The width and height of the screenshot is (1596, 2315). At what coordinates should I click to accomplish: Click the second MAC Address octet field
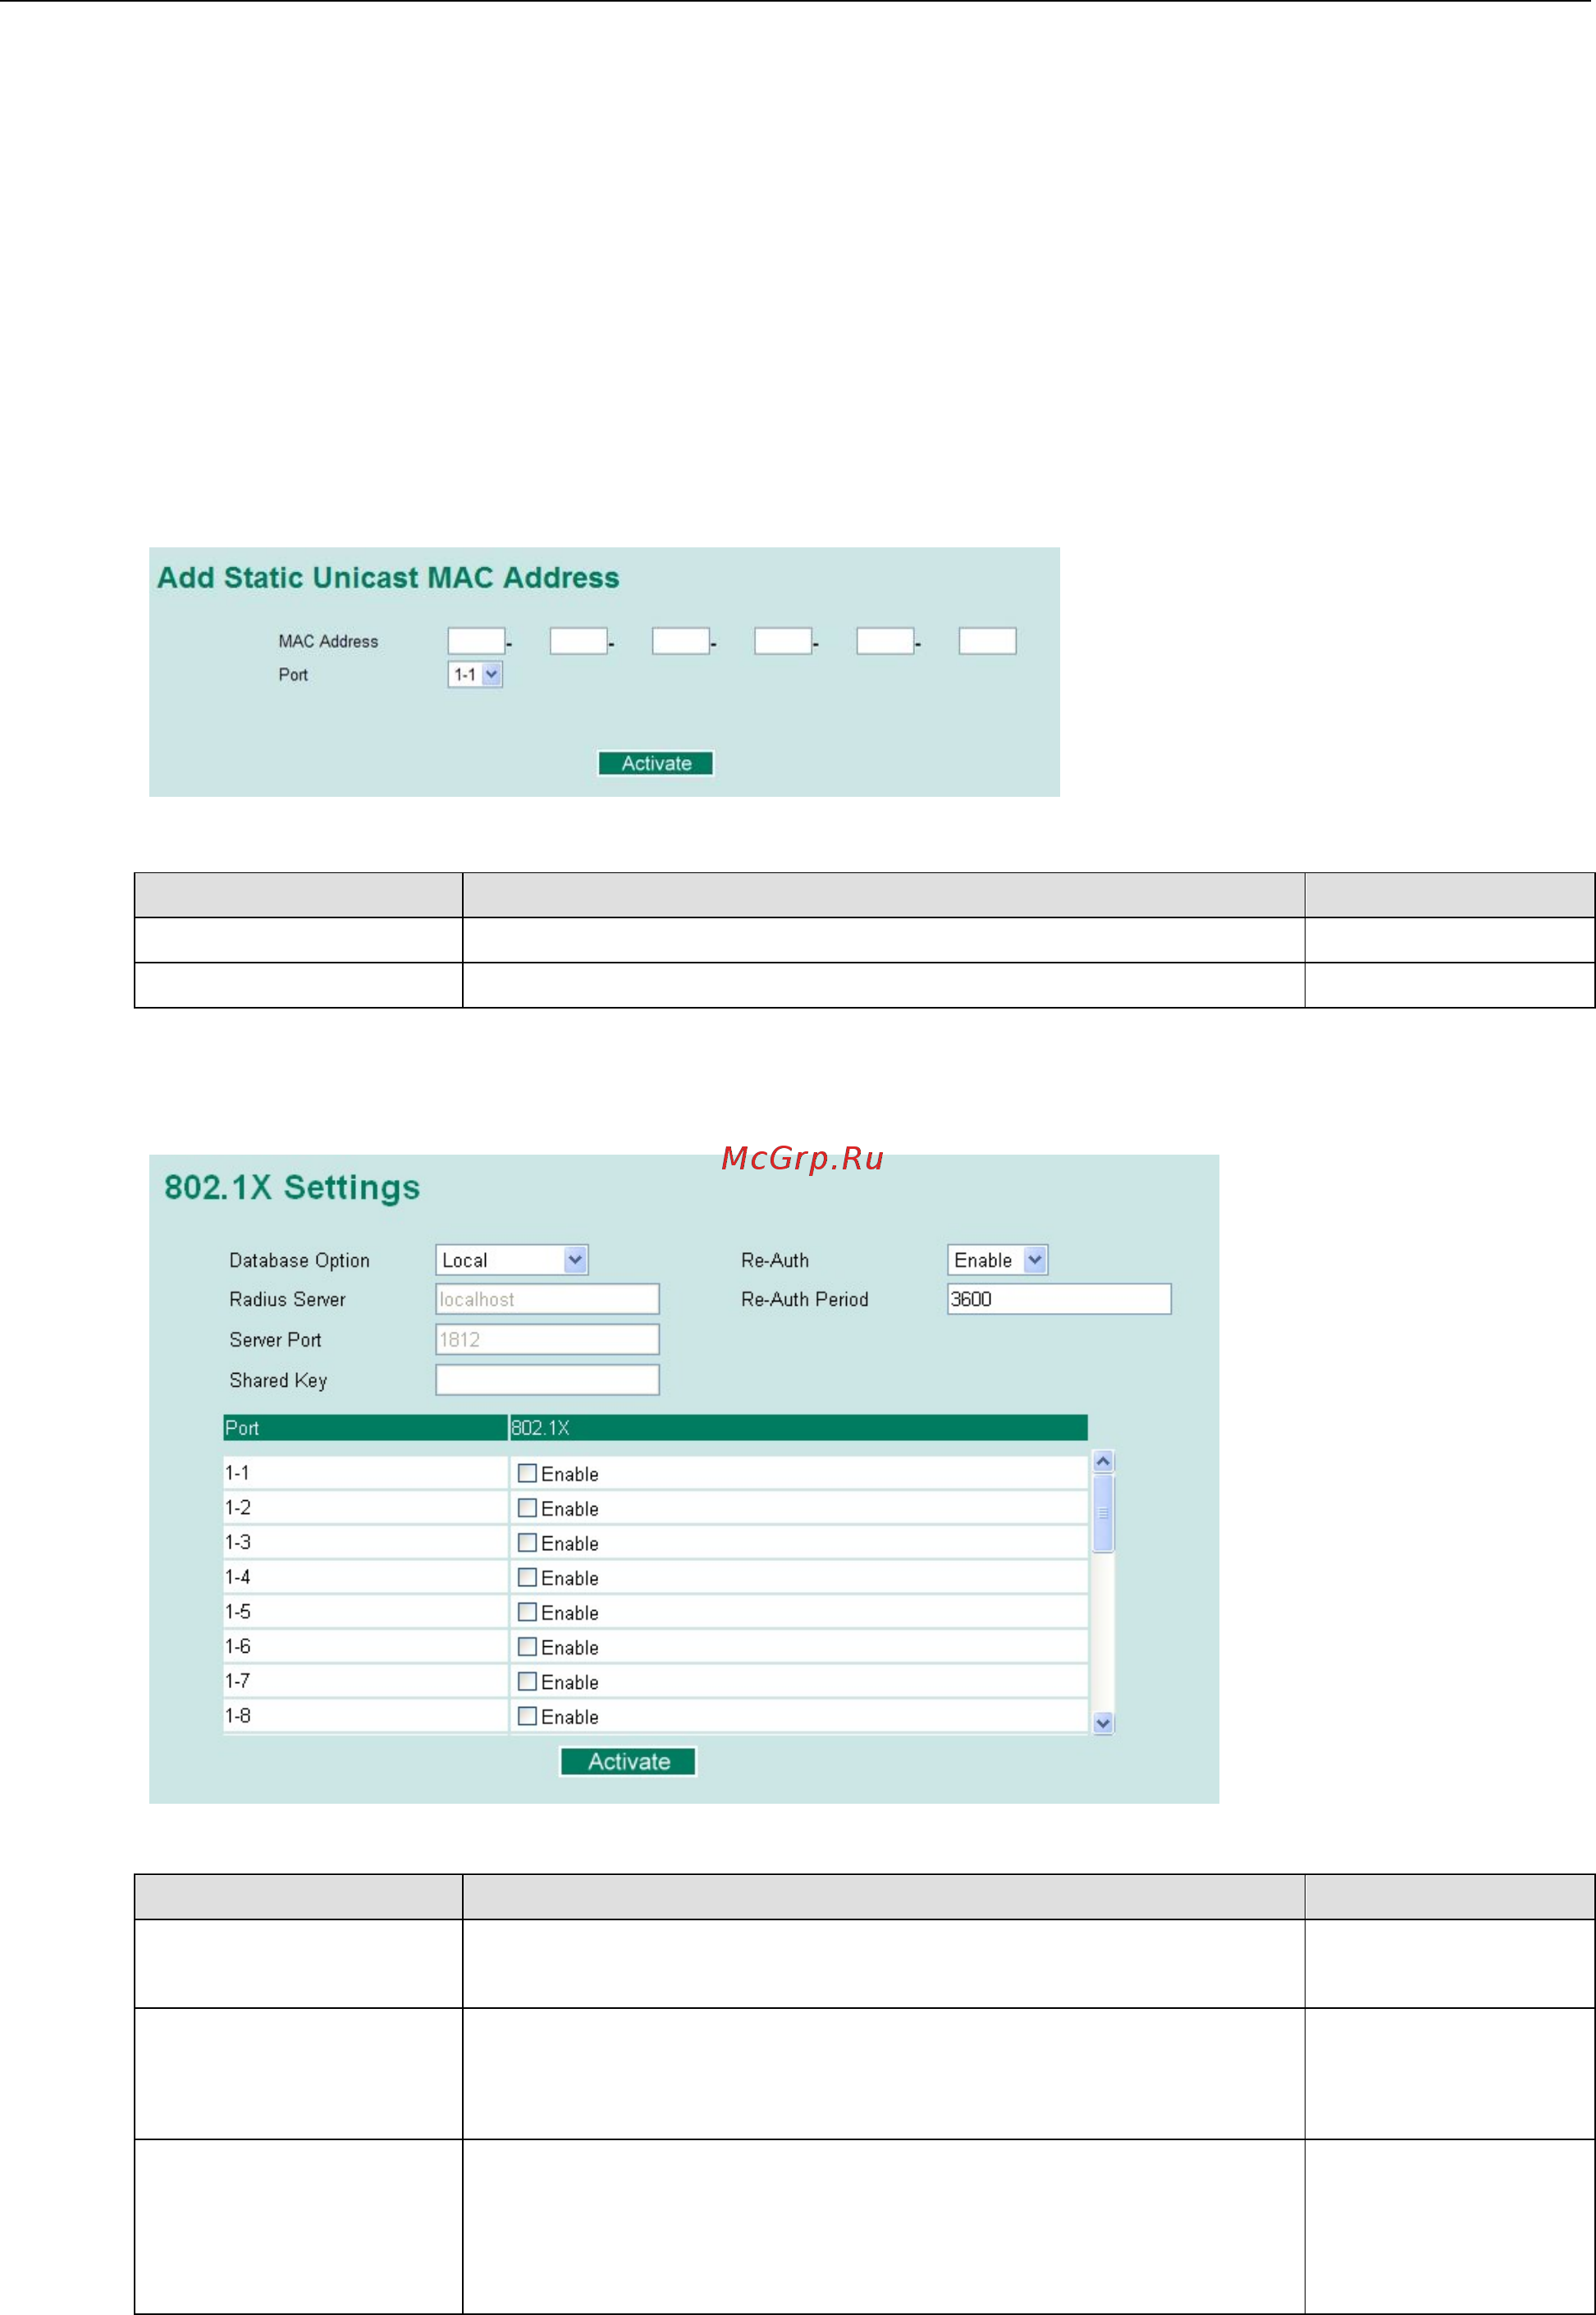click(x=579, y=641)
